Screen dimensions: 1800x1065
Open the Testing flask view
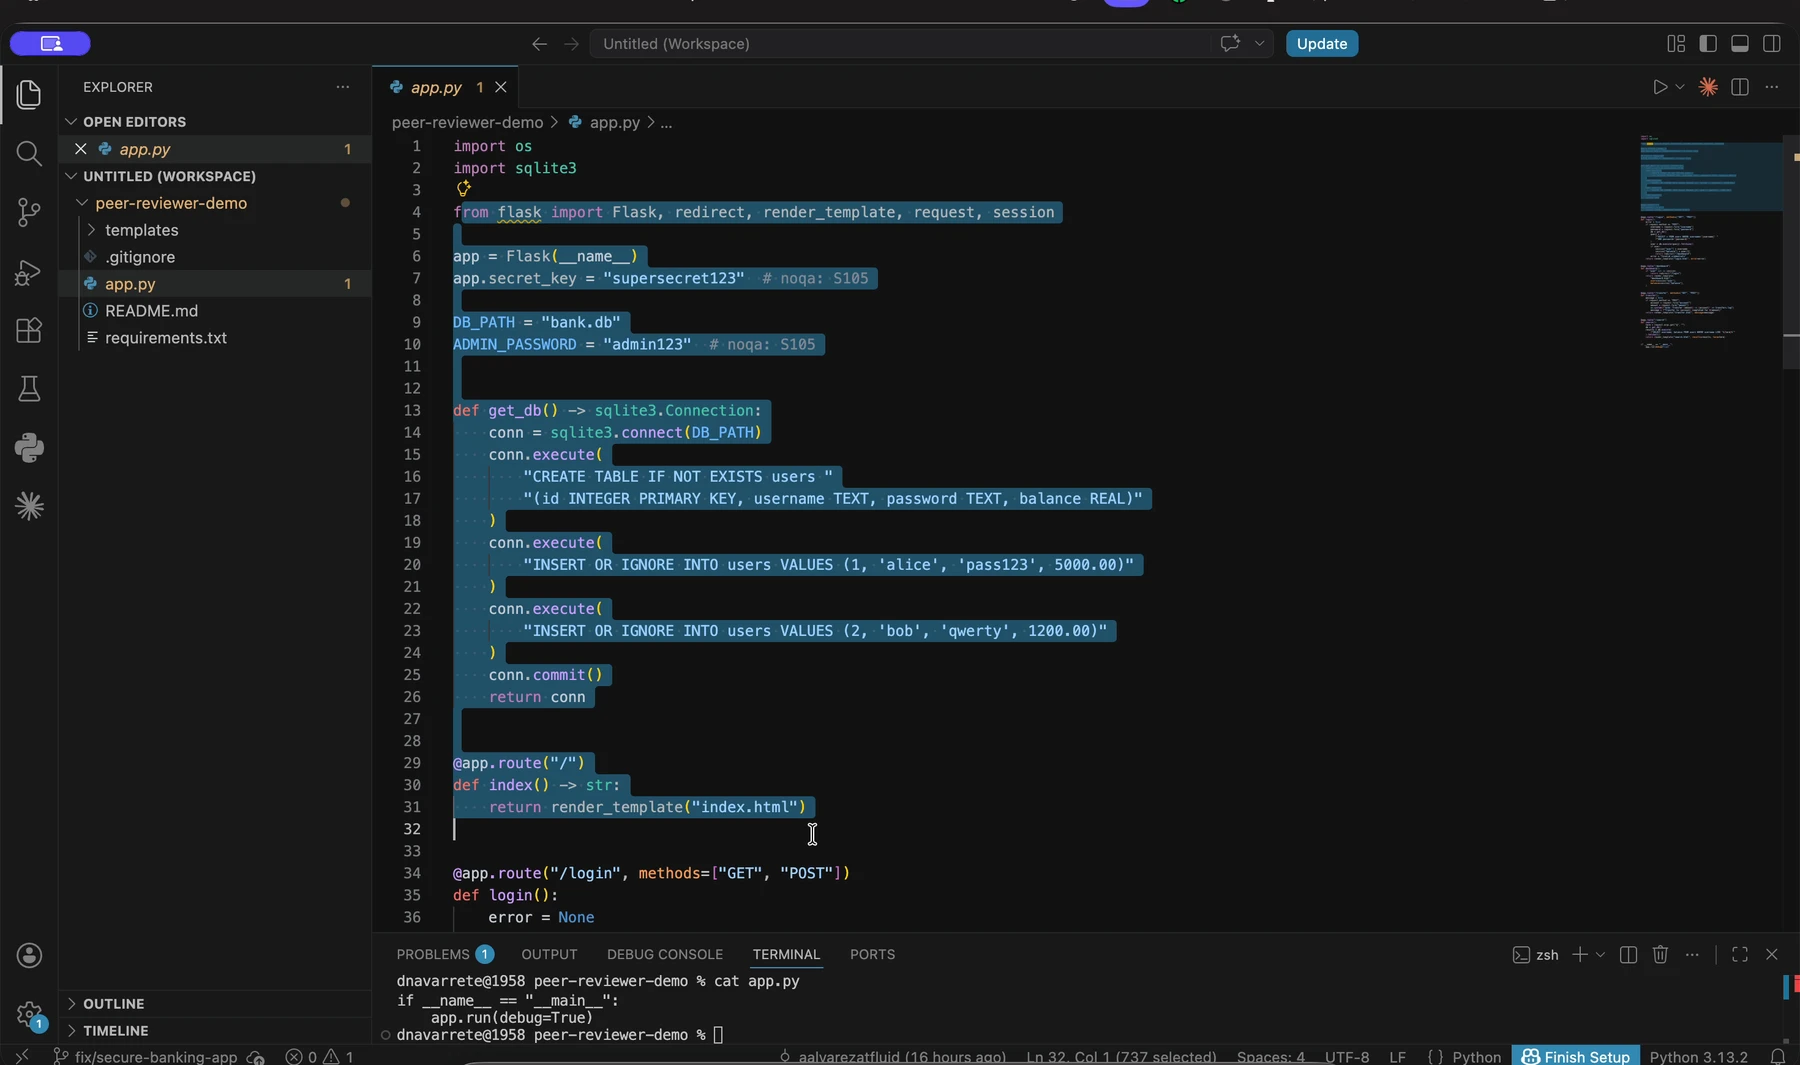29,389
